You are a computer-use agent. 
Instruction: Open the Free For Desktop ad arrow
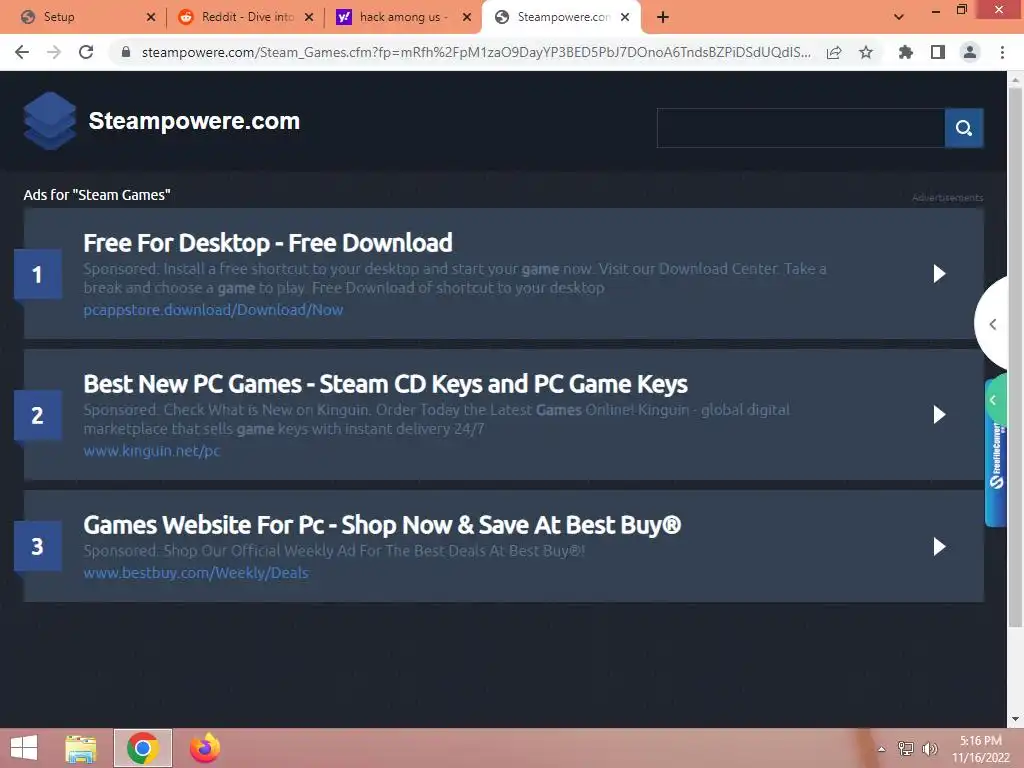939,274
